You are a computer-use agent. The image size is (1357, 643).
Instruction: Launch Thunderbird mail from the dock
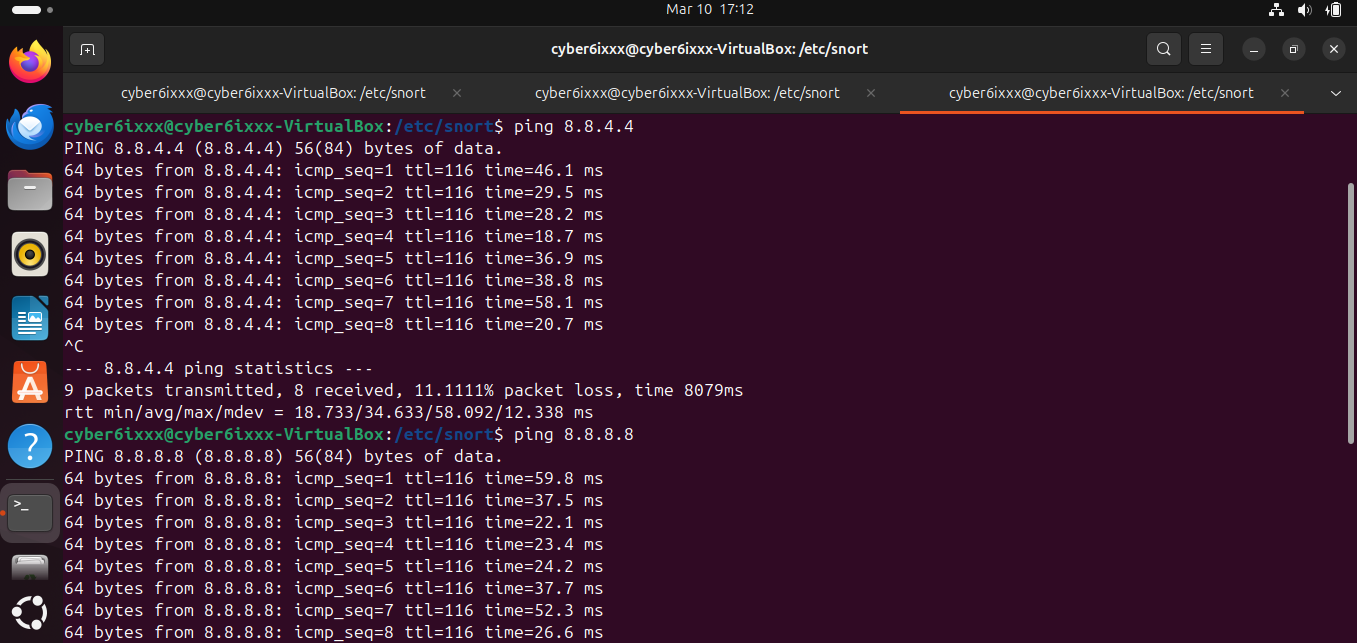click(x=30, y=126)
